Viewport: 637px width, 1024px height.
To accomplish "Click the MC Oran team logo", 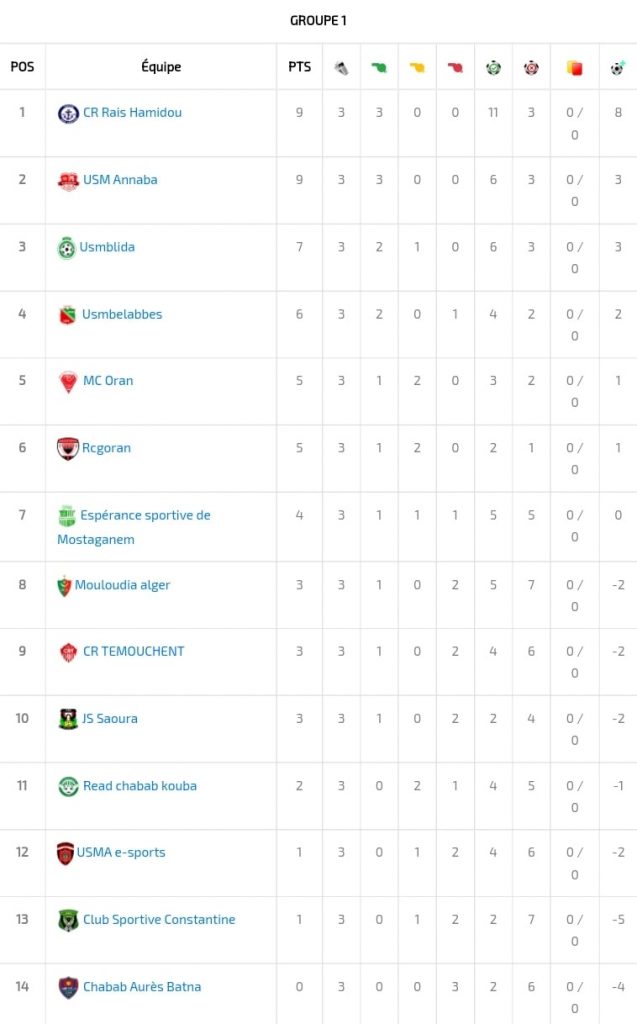I will pyautogui.click(x=68, y=382).
